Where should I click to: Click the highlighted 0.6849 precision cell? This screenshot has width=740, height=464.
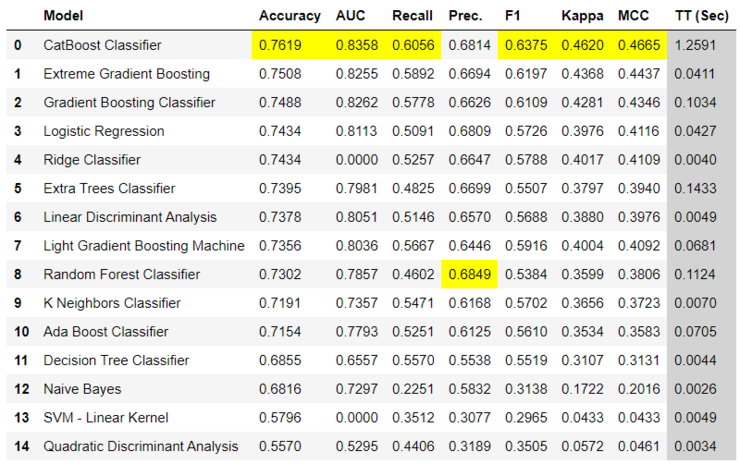point(469,274)
